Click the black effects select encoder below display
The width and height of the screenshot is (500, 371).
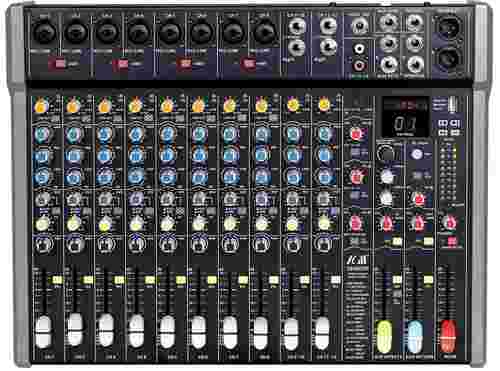pos(386,154)
